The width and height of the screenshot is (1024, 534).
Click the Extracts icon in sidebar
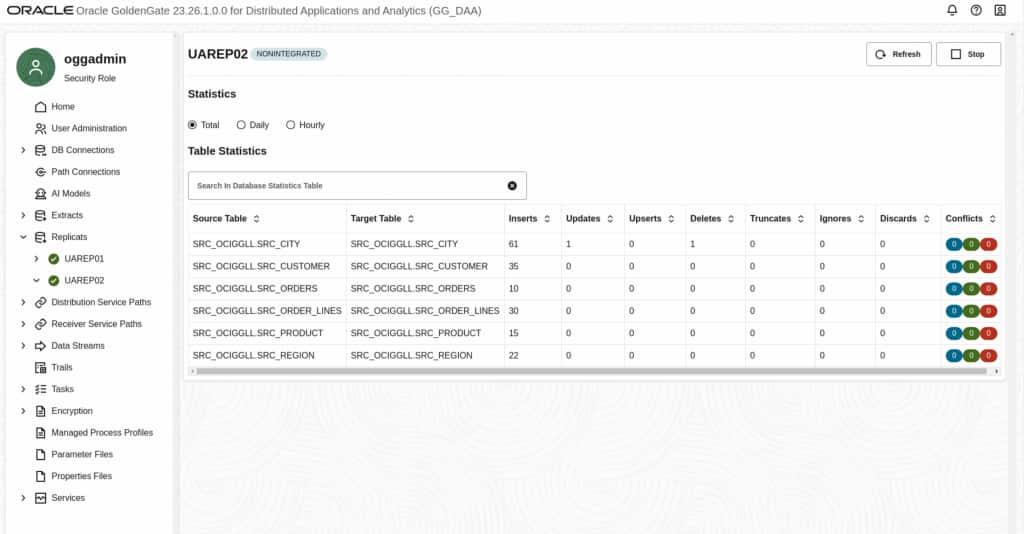point(40,215)
